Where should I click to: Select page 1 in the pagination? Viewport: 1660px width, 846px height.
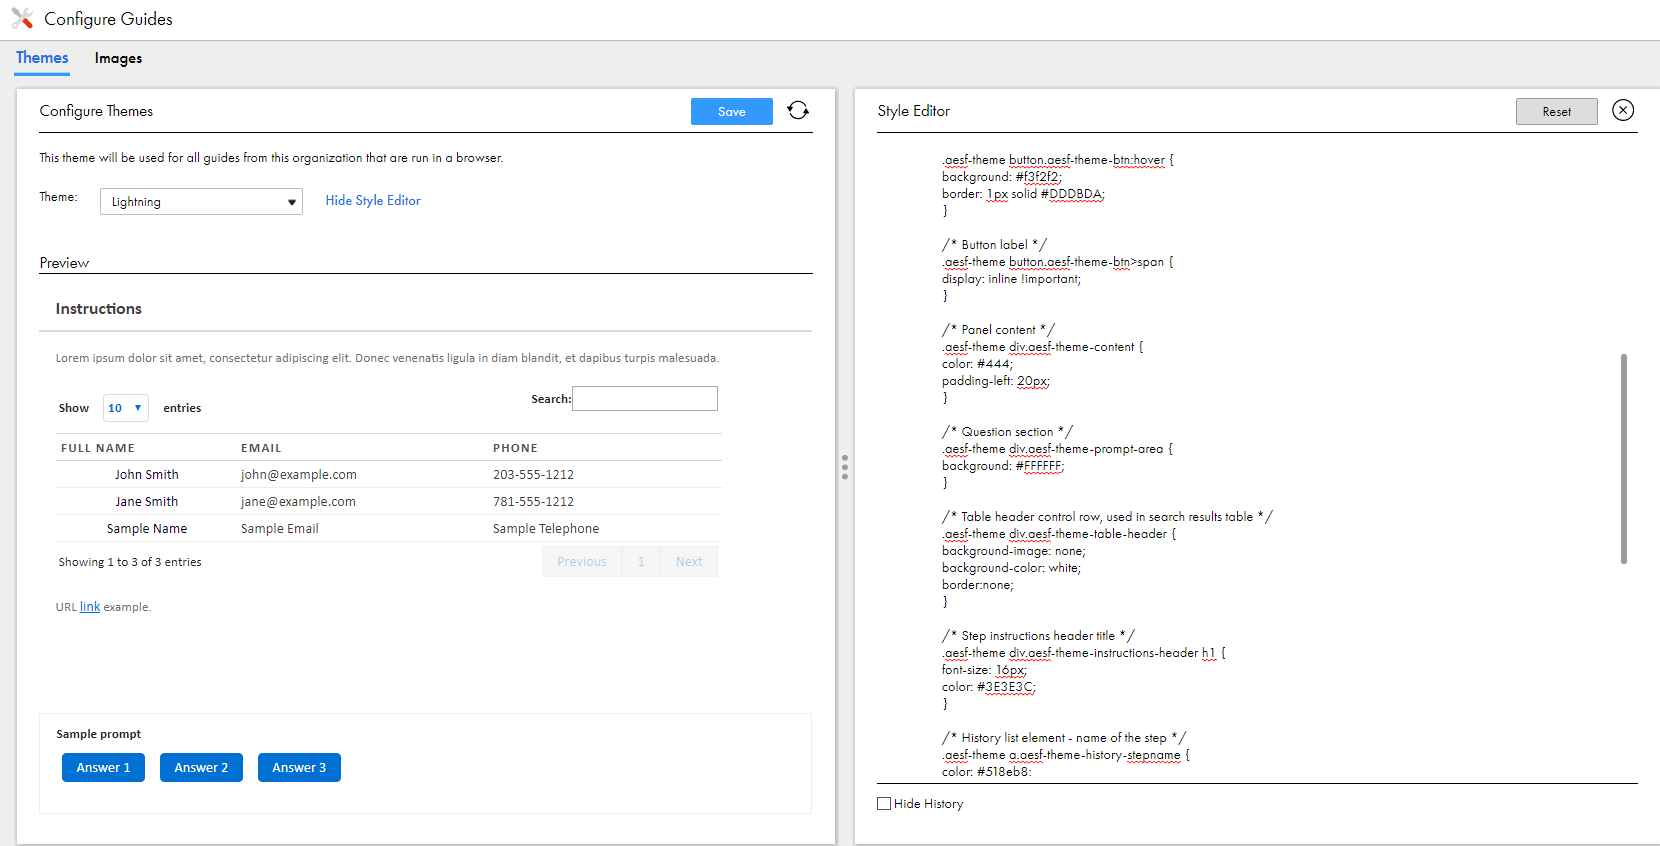[x=641, y=562]
